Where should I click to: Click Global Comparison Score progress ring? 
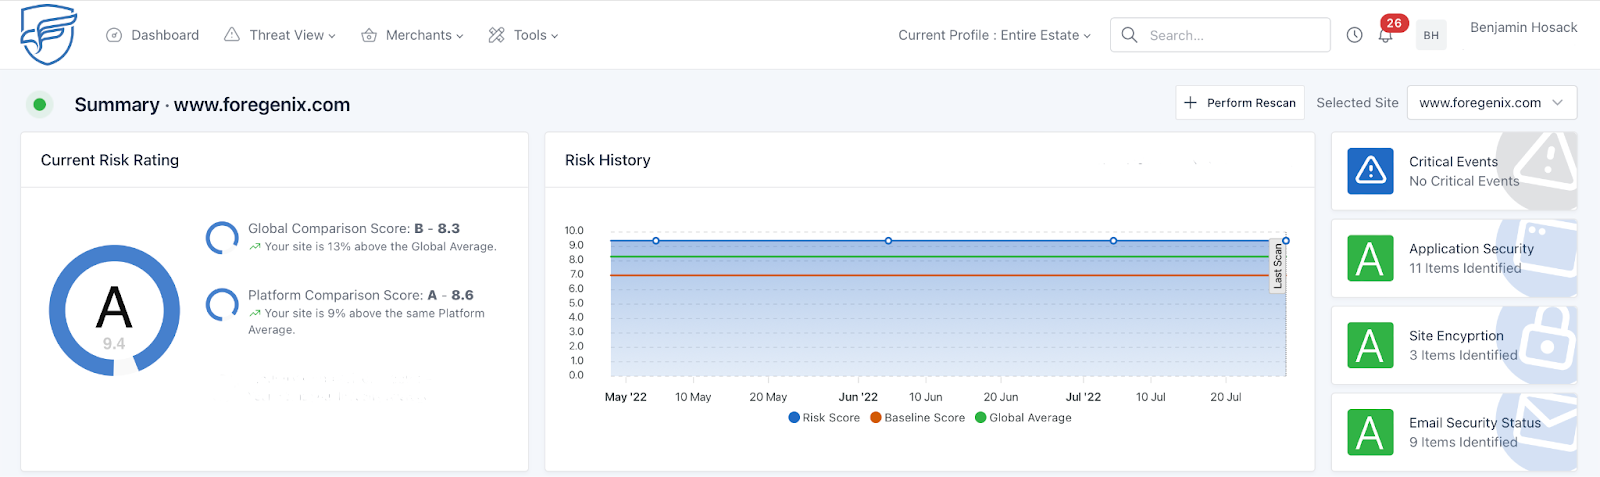coord(222,238)
